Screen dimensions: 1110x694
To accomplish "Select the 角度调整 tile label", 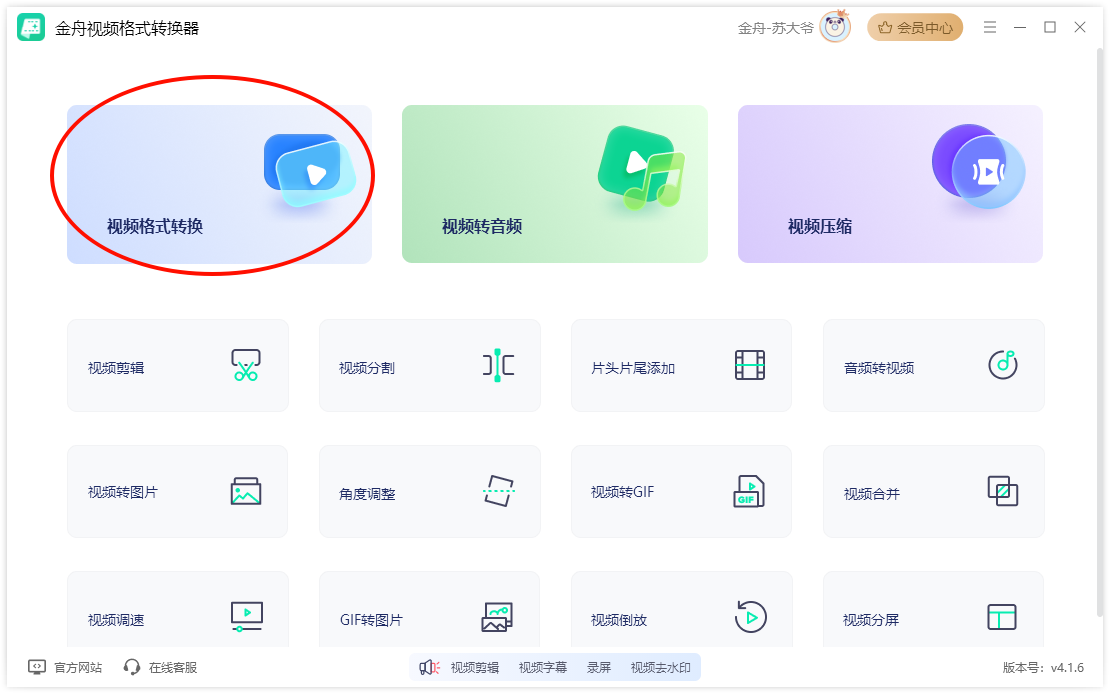I will pyautogui.click(x=367, y=494).
